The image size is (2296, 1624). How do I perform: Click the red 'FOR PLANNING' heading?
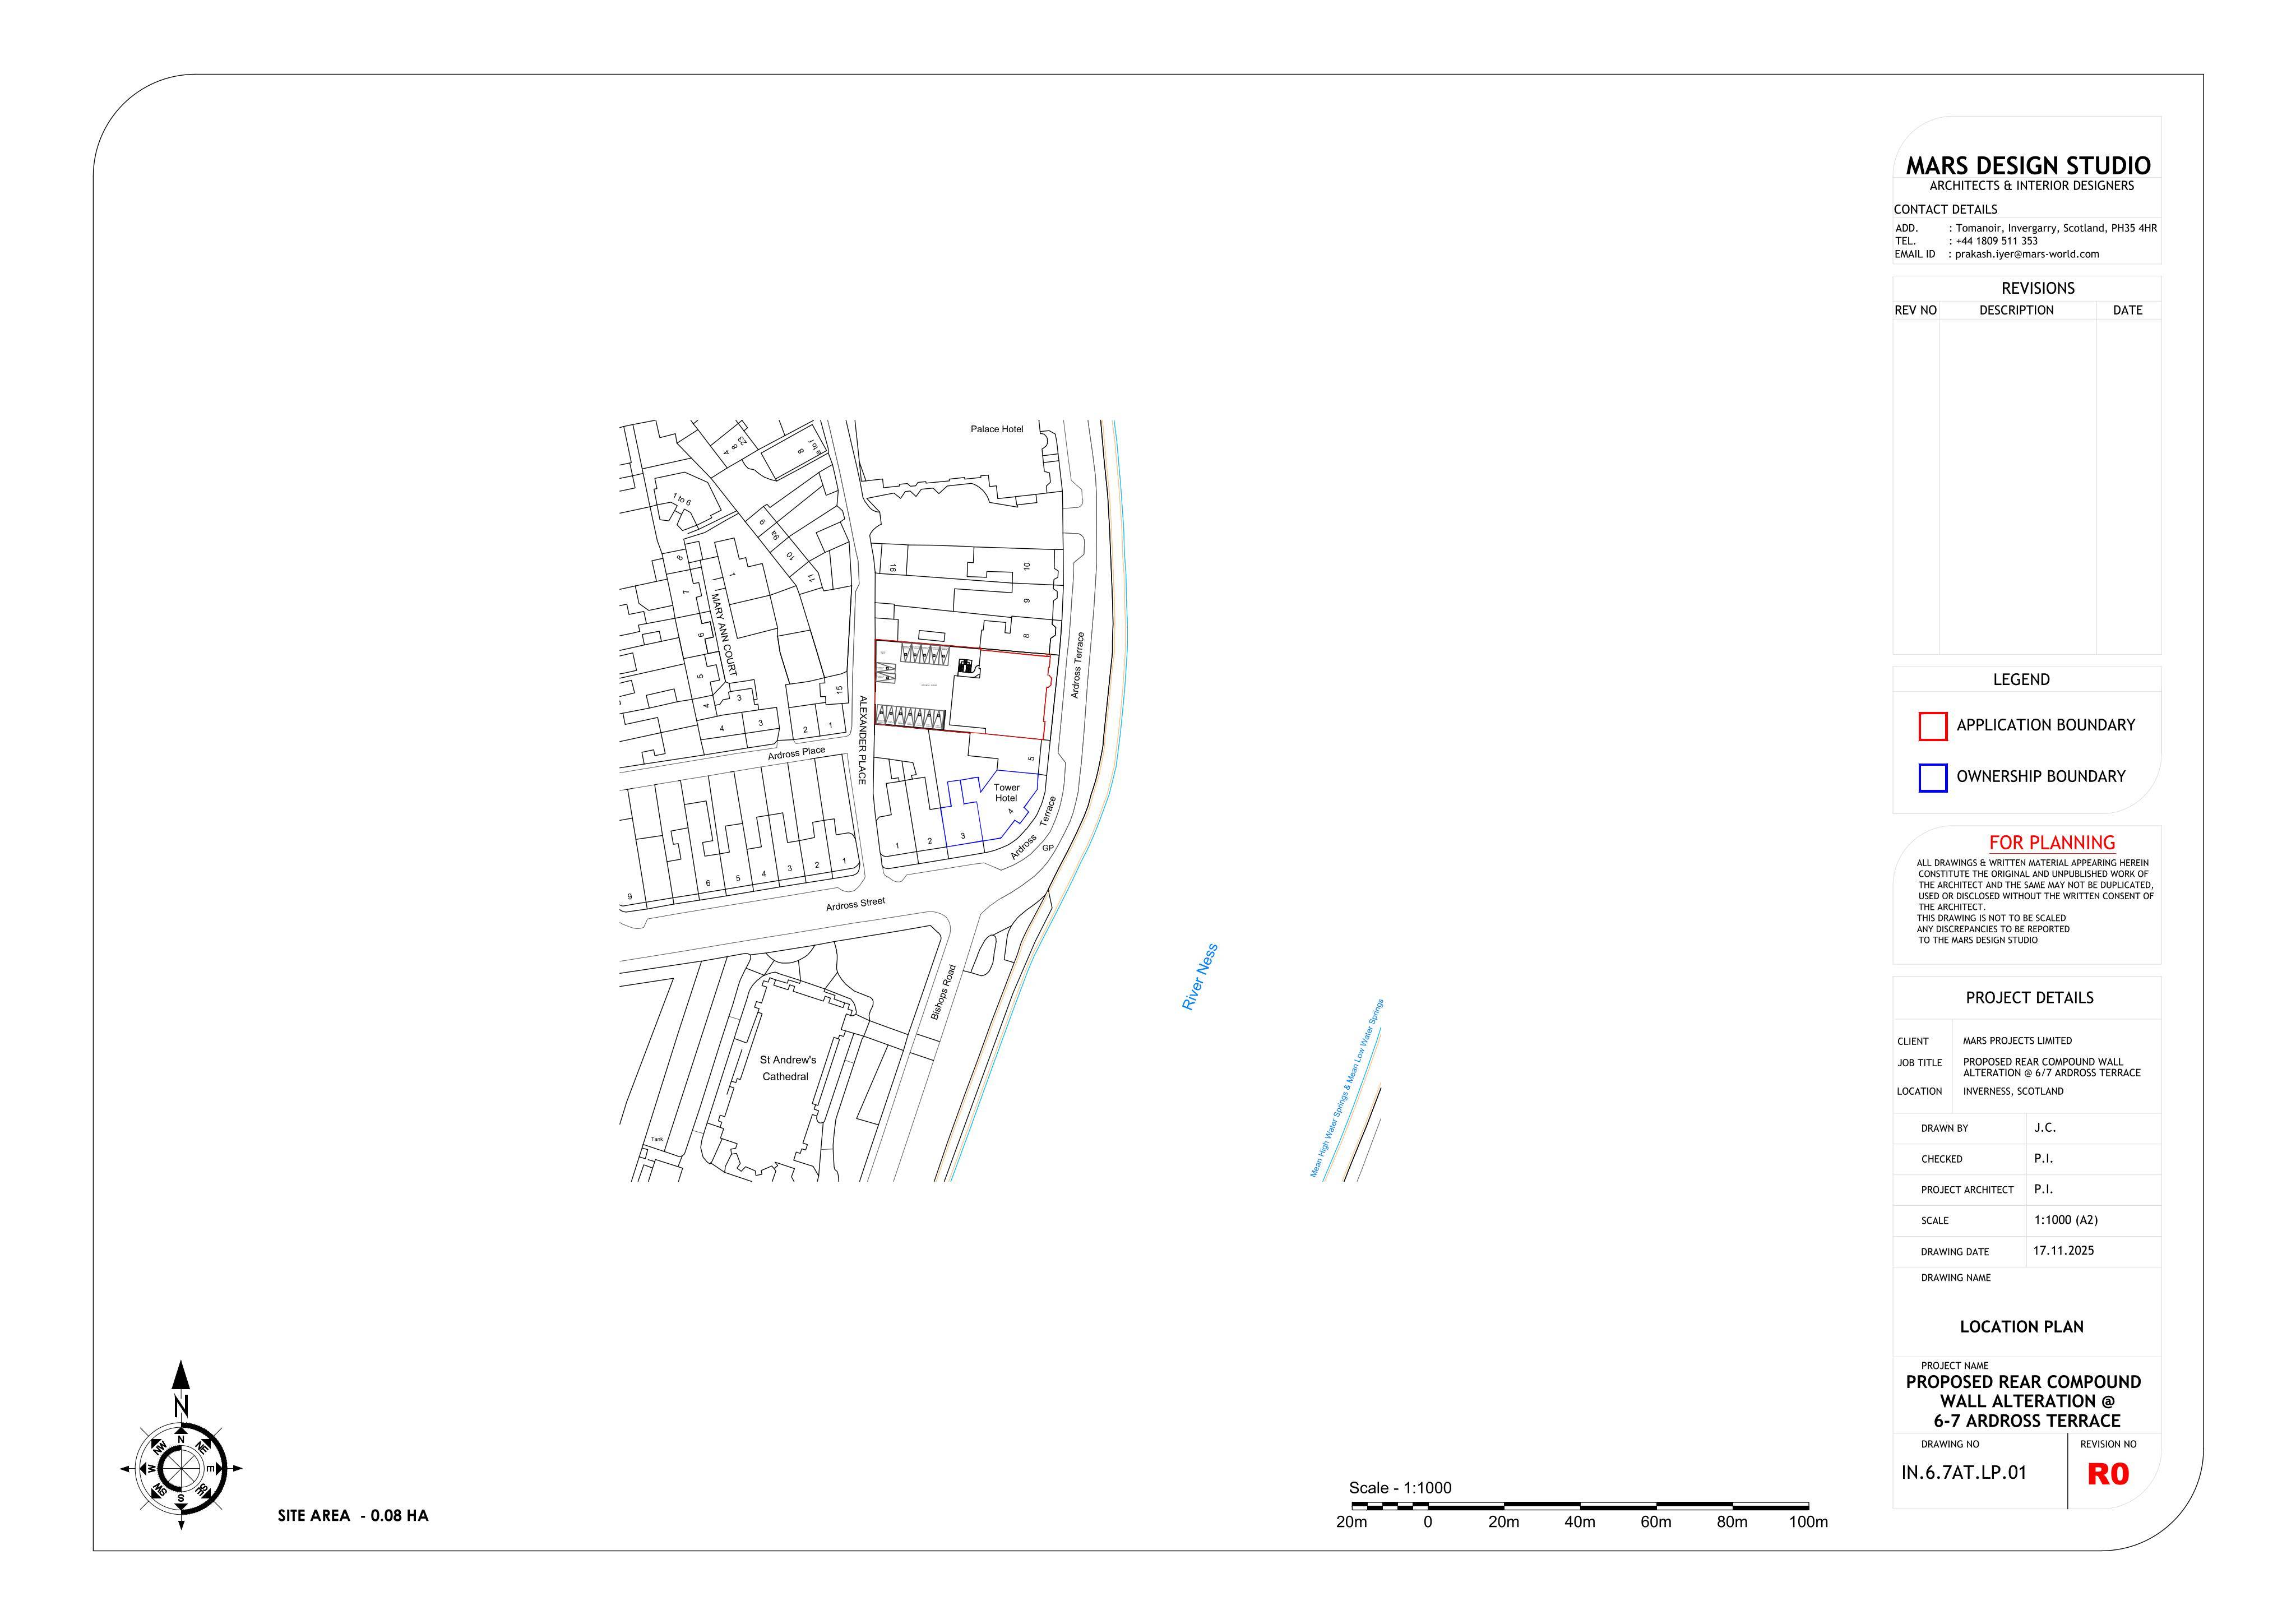(2051, 842)
